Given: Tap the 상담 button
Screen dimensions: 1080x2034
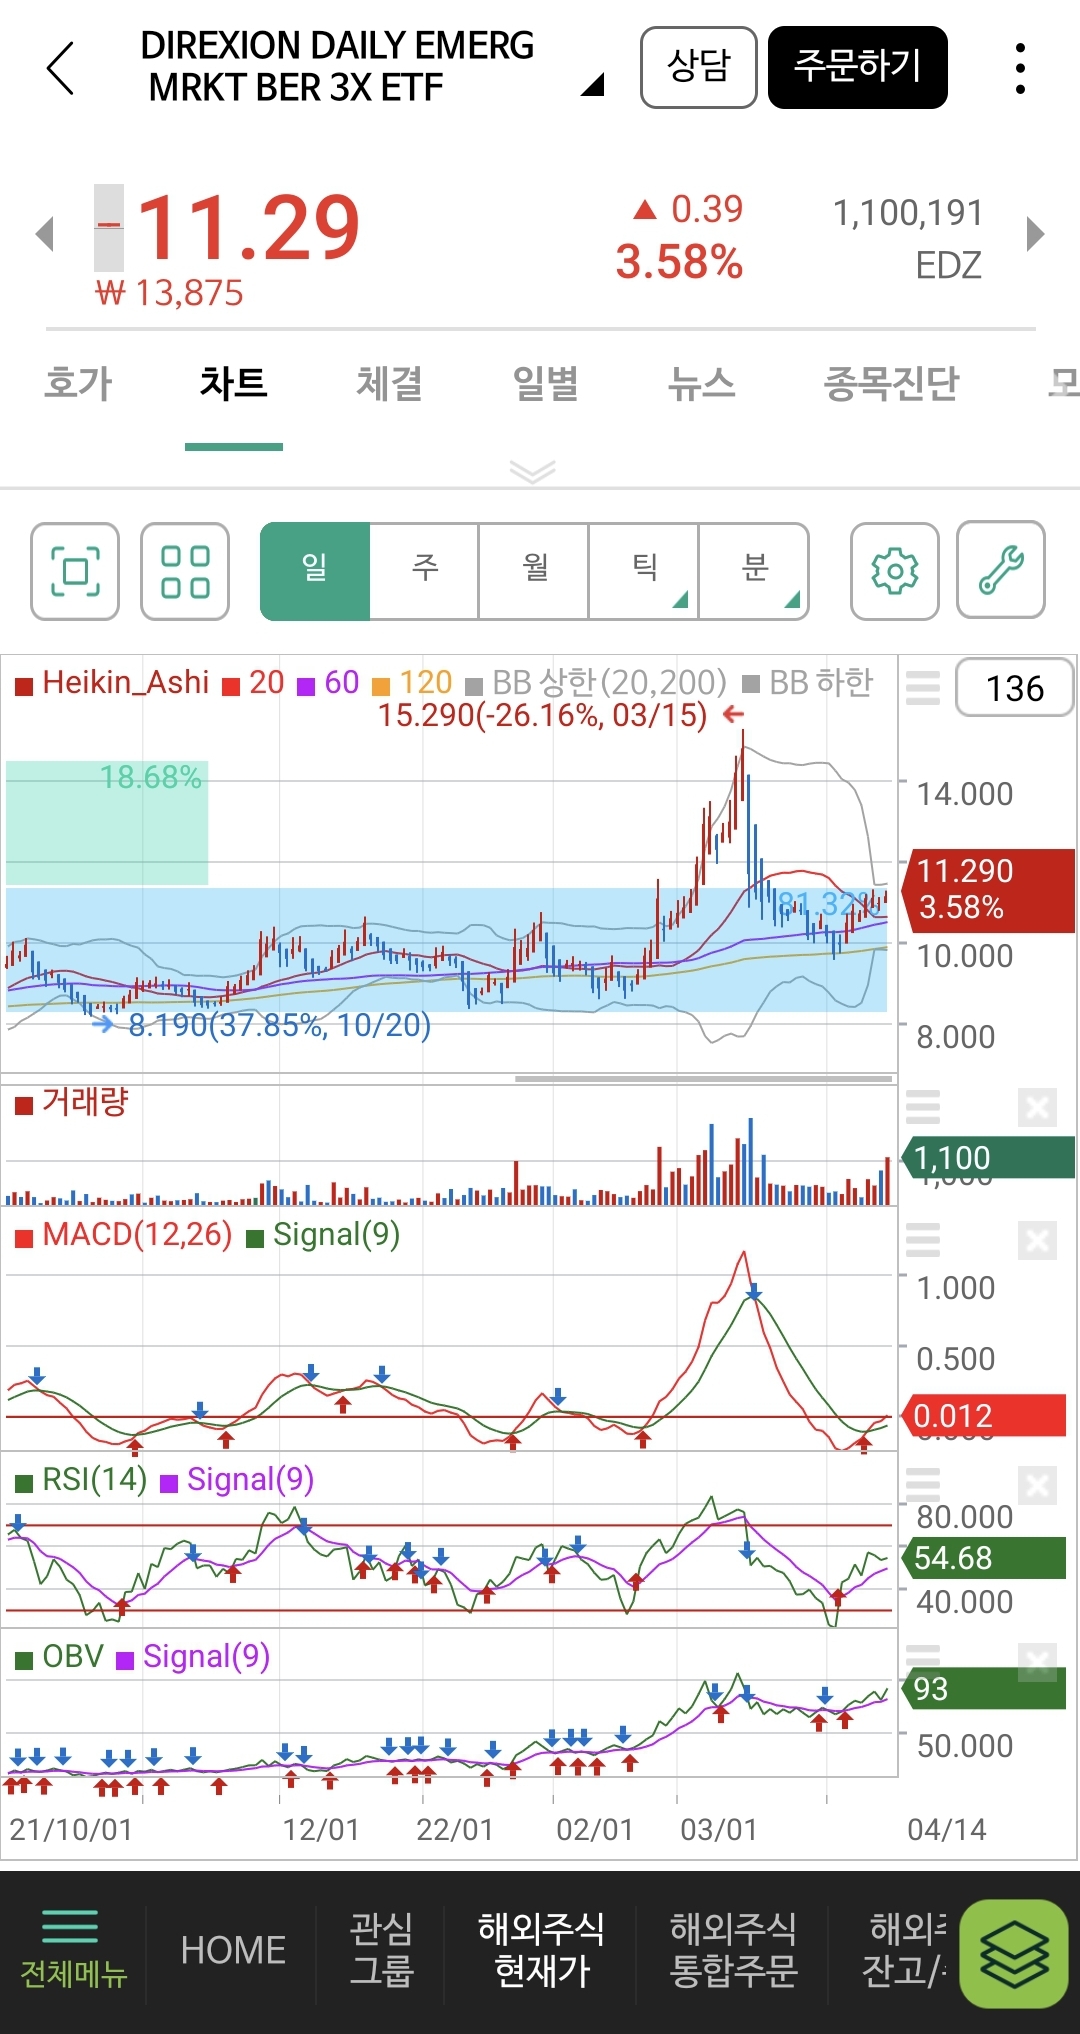Looking at the screenshot, I should pyautogui.click(x=698, y=67).
